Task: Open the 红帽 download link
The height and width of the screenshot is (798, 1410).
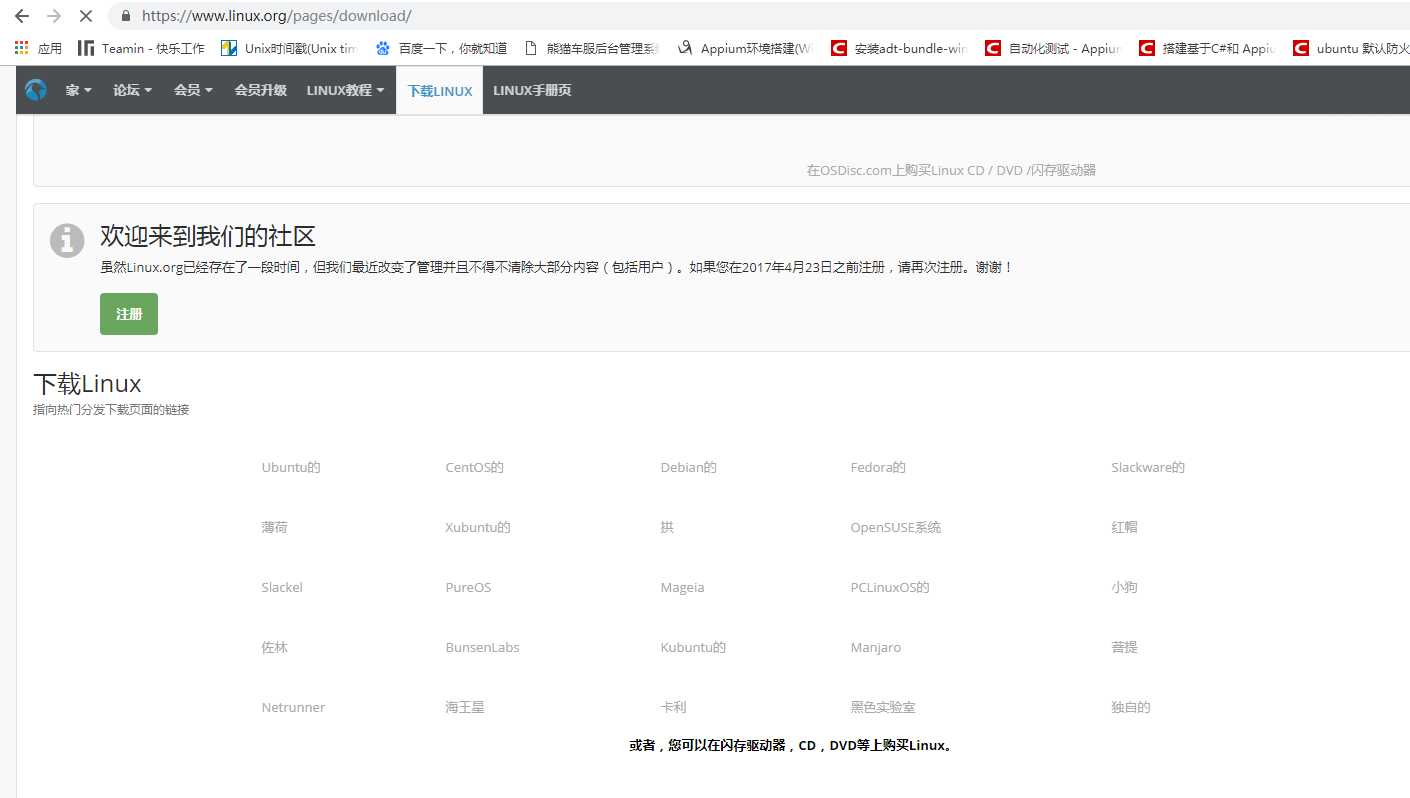Action: click(x=1124, y=527)
